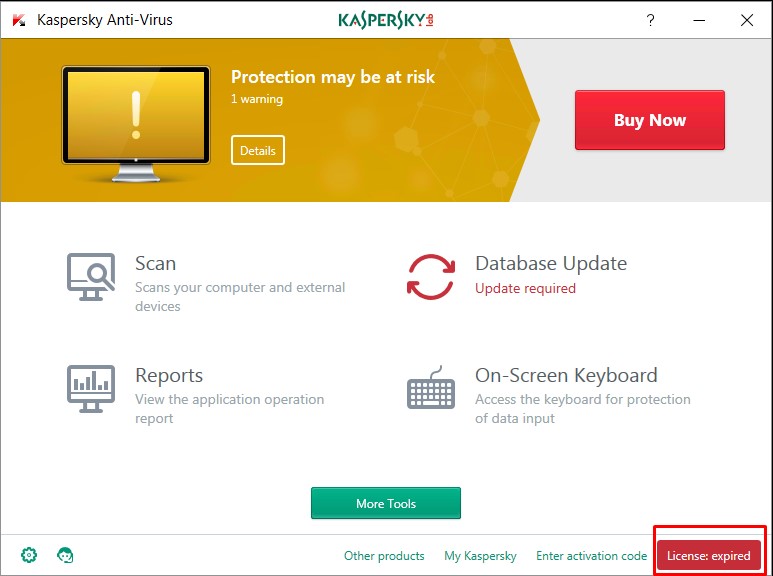Image resolution: width=773 pixels, height=576 pixels.
Task: Click the Database Update arrows icon
Action: 431,277
